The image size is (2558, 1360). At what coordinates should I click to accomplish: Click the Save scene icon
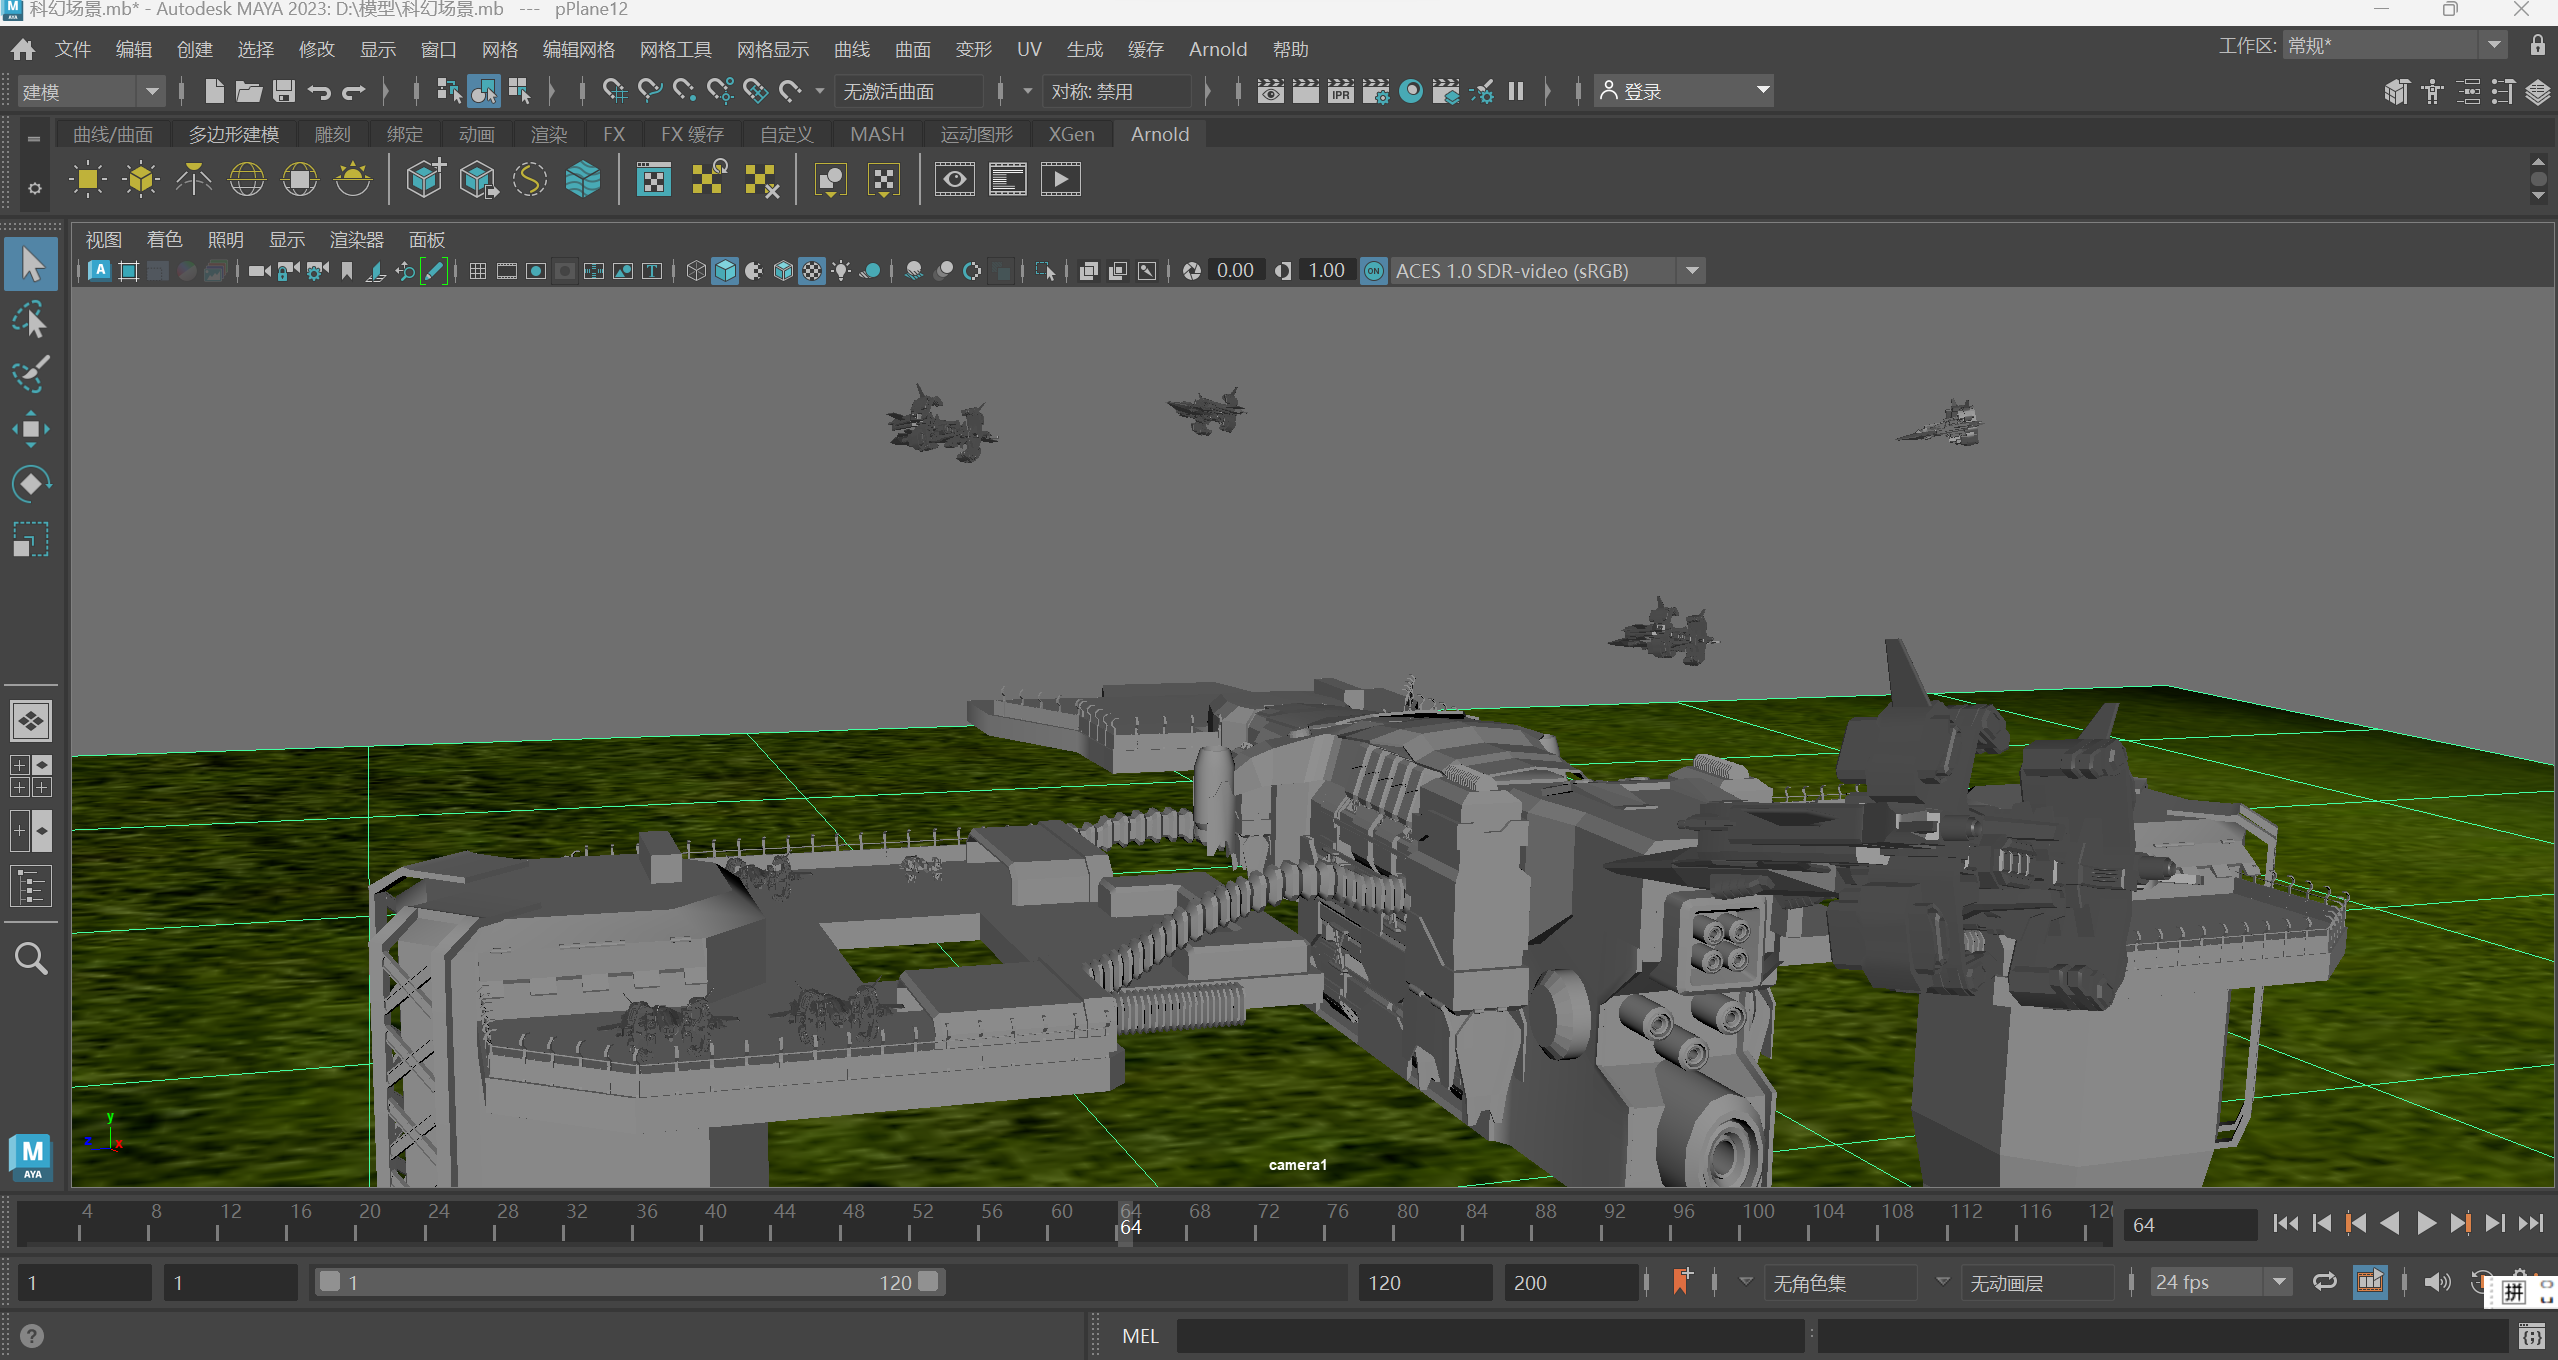284,92
